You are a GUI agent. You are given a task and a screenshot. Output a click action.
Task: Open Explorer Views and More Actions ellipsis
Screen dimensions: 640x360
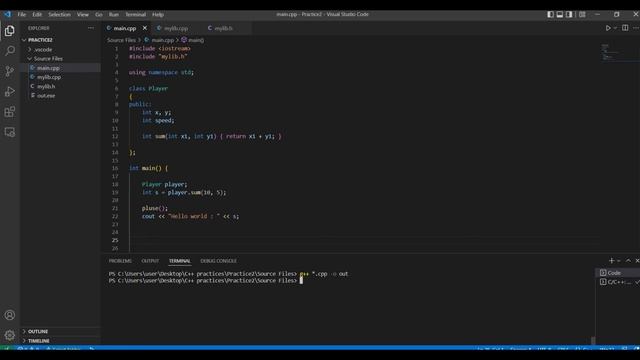click(91, 28)
